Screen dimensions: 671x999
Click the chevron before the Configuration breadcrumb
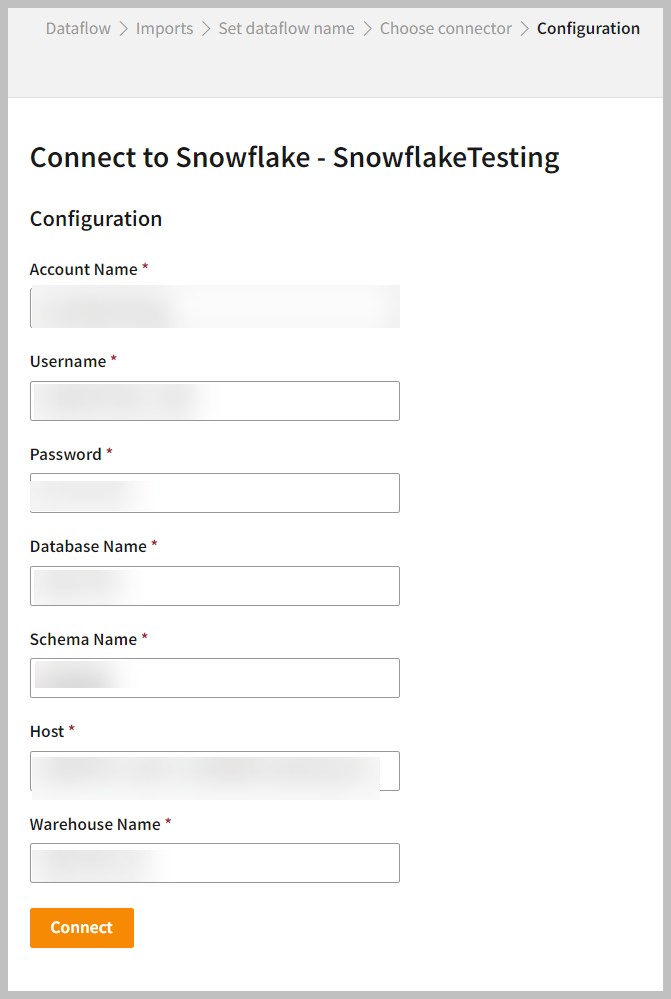coord(524,28)
